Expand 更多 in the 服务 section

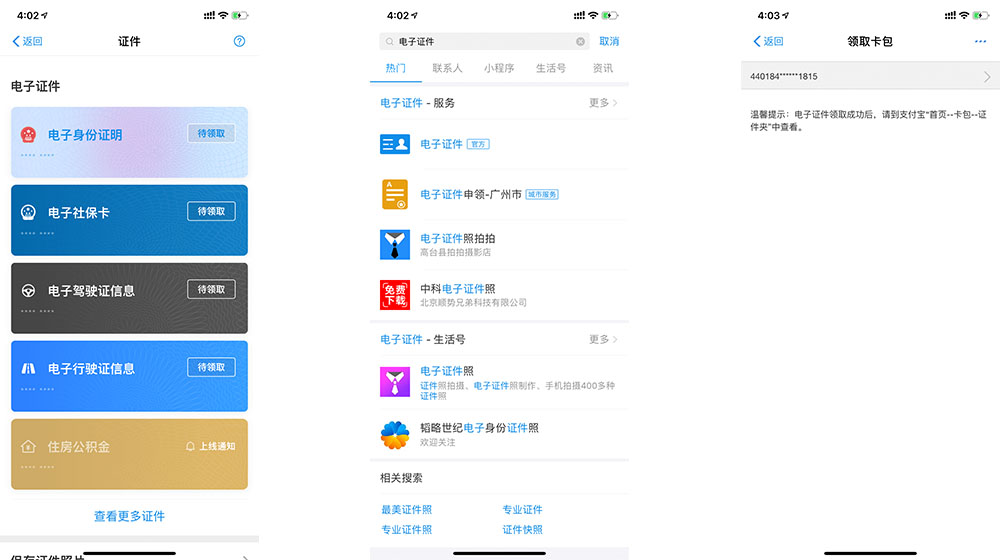click(603, 103)
